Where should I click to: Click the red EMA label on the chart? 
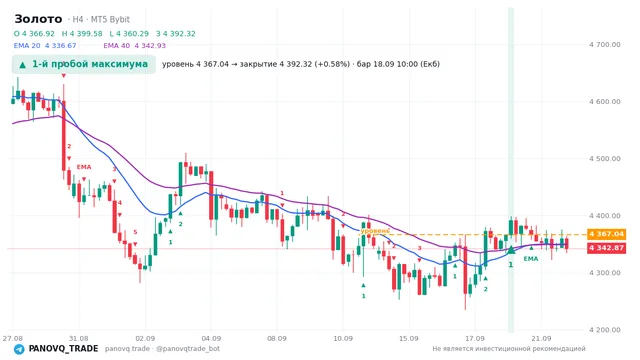point(84,167)
